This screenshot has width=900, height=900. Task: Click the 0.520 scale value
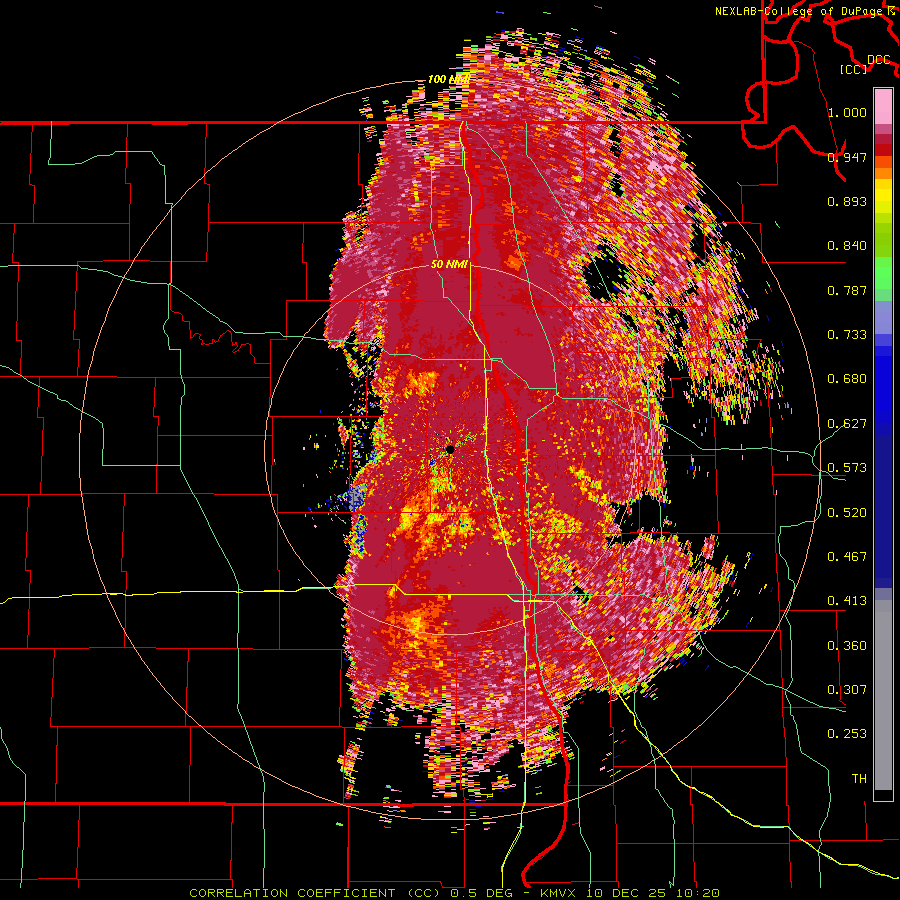(847, 513)
